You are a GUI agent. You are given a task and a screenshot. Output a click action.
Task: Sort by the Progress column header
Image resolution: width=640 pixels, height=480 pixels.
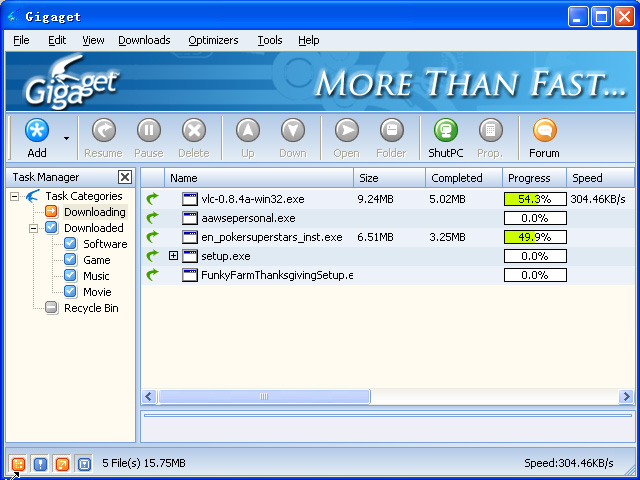tap(535, 178)
